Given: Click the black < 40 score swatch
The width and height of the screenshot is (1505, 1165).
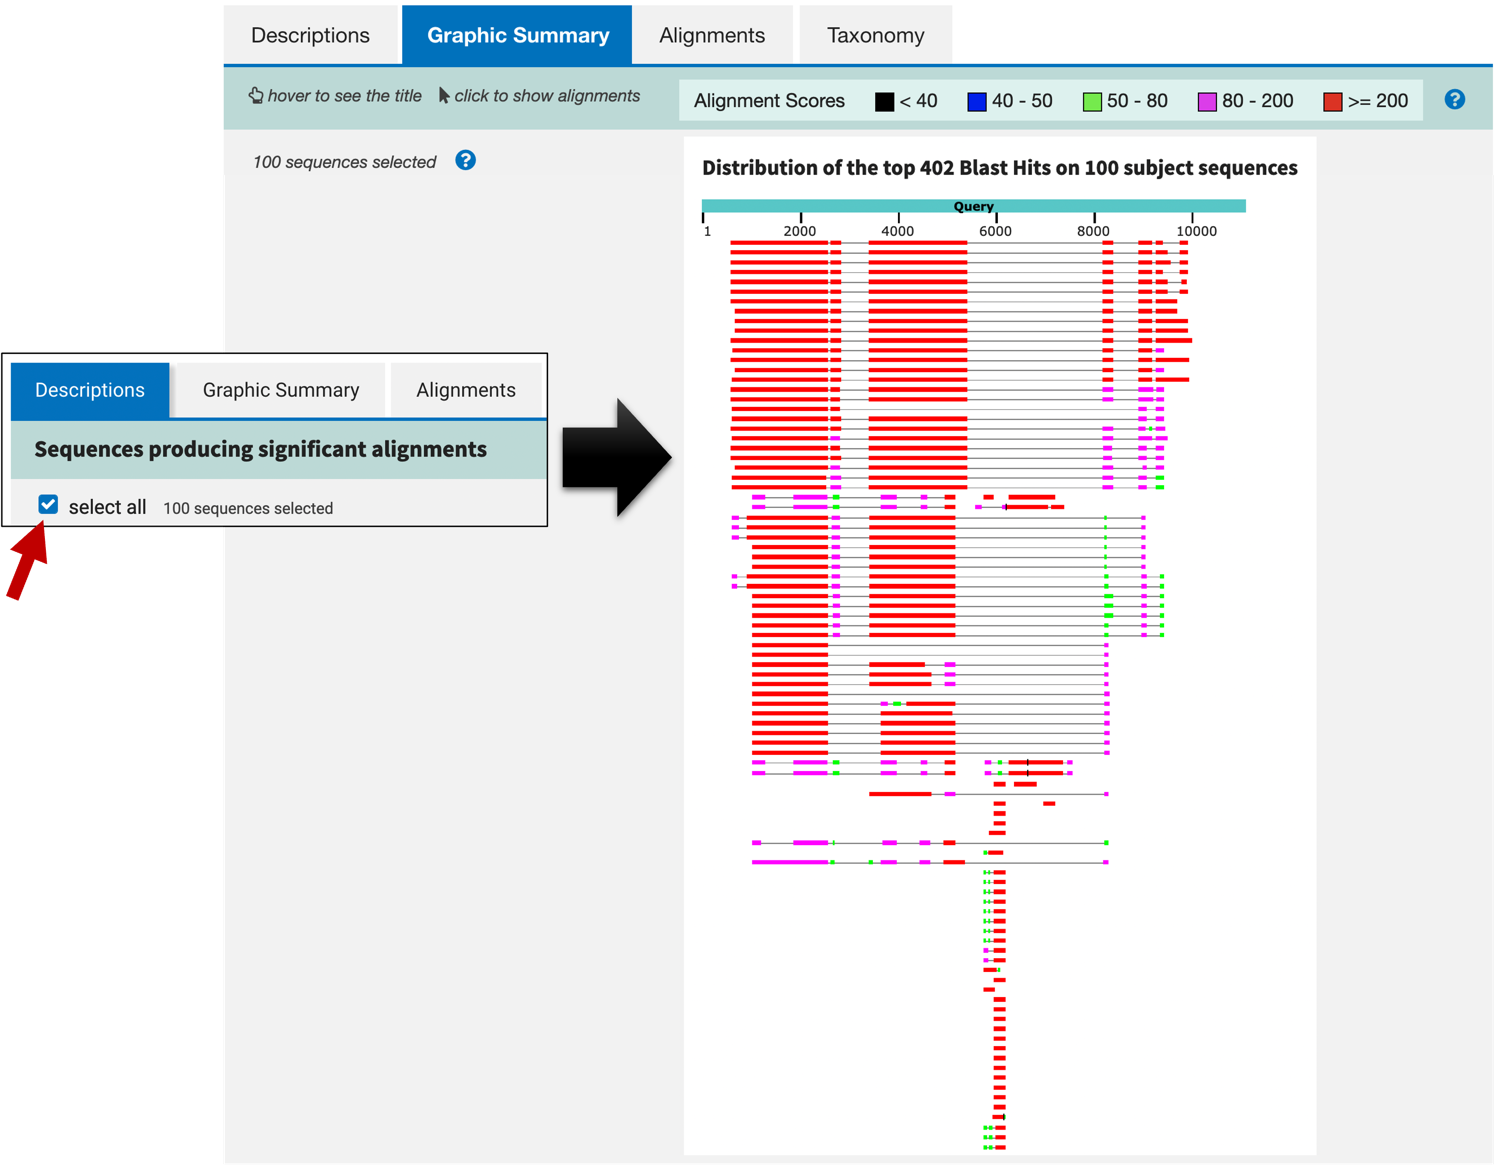Looking at the screenshot, I should click(884, 101).
